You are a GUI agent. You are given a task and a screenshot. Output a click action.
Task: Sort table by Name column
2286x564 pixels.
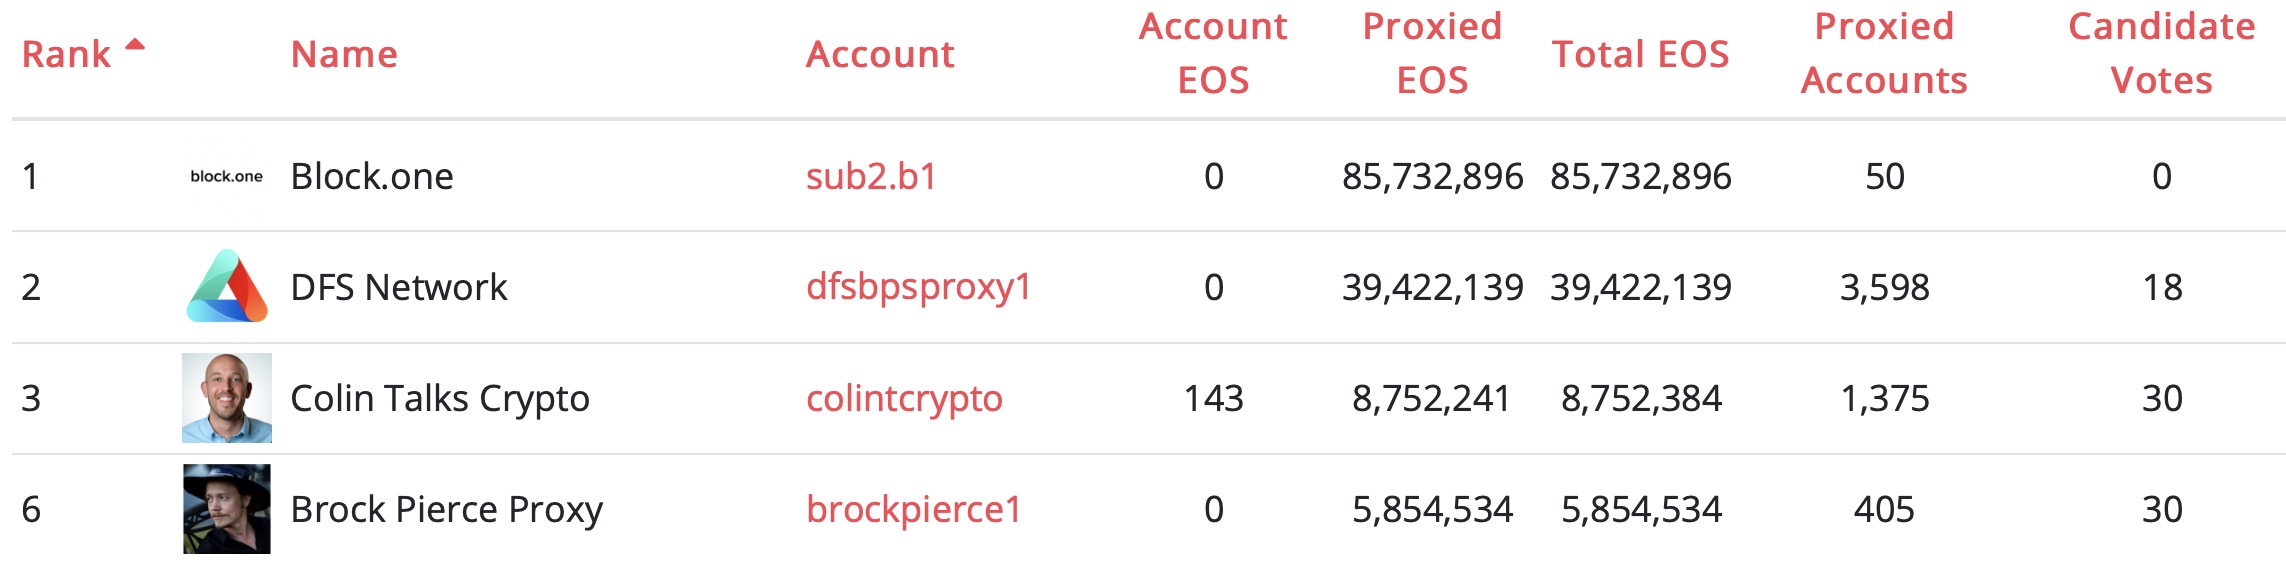[344, 54]
